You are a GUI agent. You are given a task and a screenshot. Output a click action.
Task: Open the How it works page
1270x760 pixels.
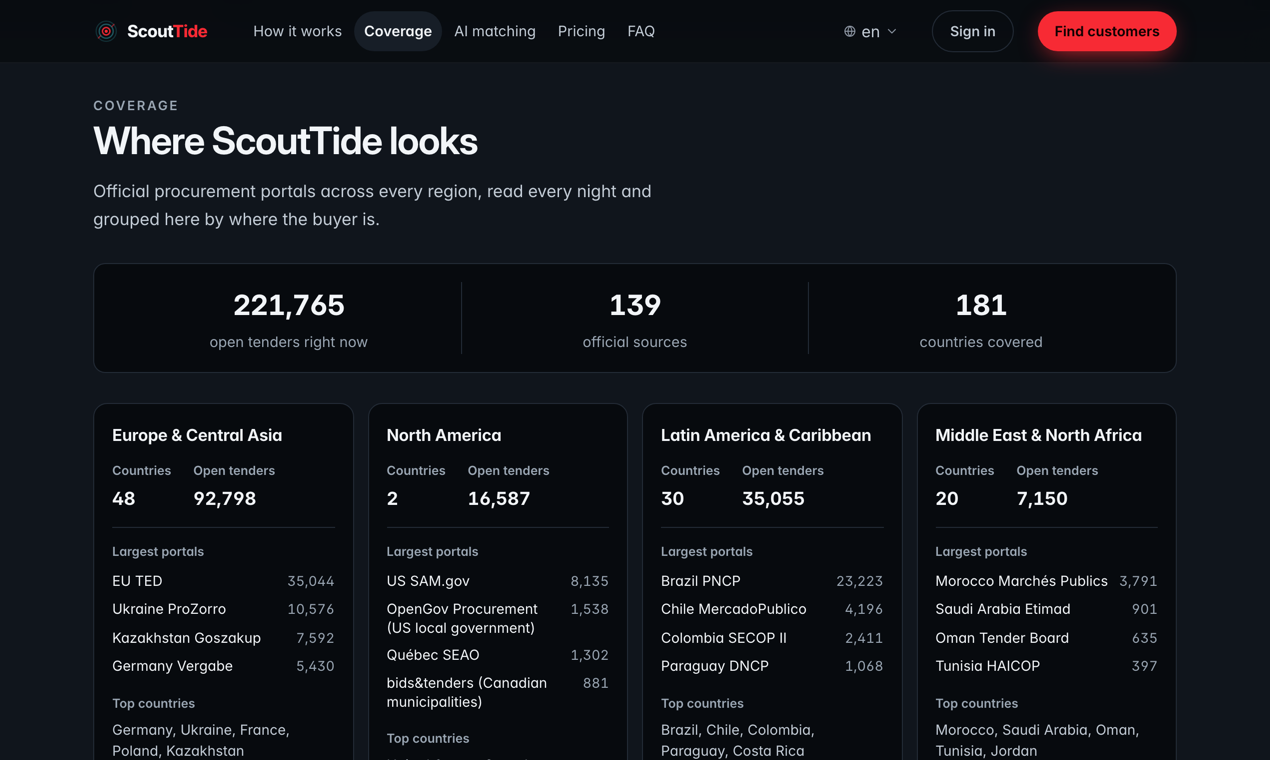pyautogui.click(x=297, y=31)
